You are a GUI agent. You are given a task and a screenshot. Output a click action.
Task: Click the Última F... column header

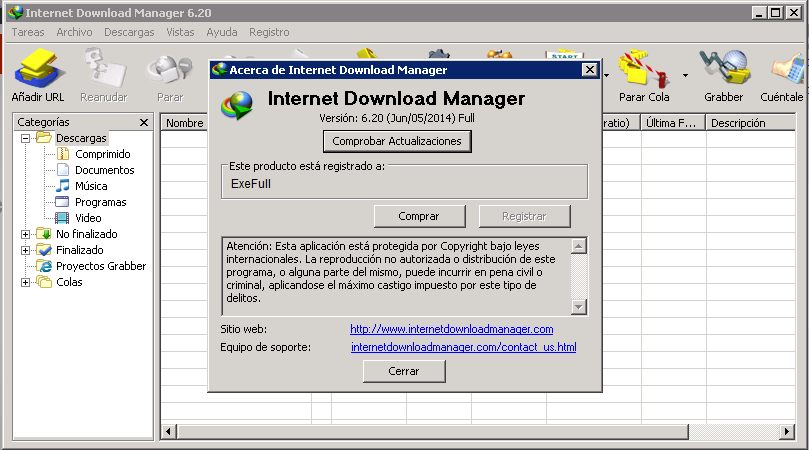(672, 123)
